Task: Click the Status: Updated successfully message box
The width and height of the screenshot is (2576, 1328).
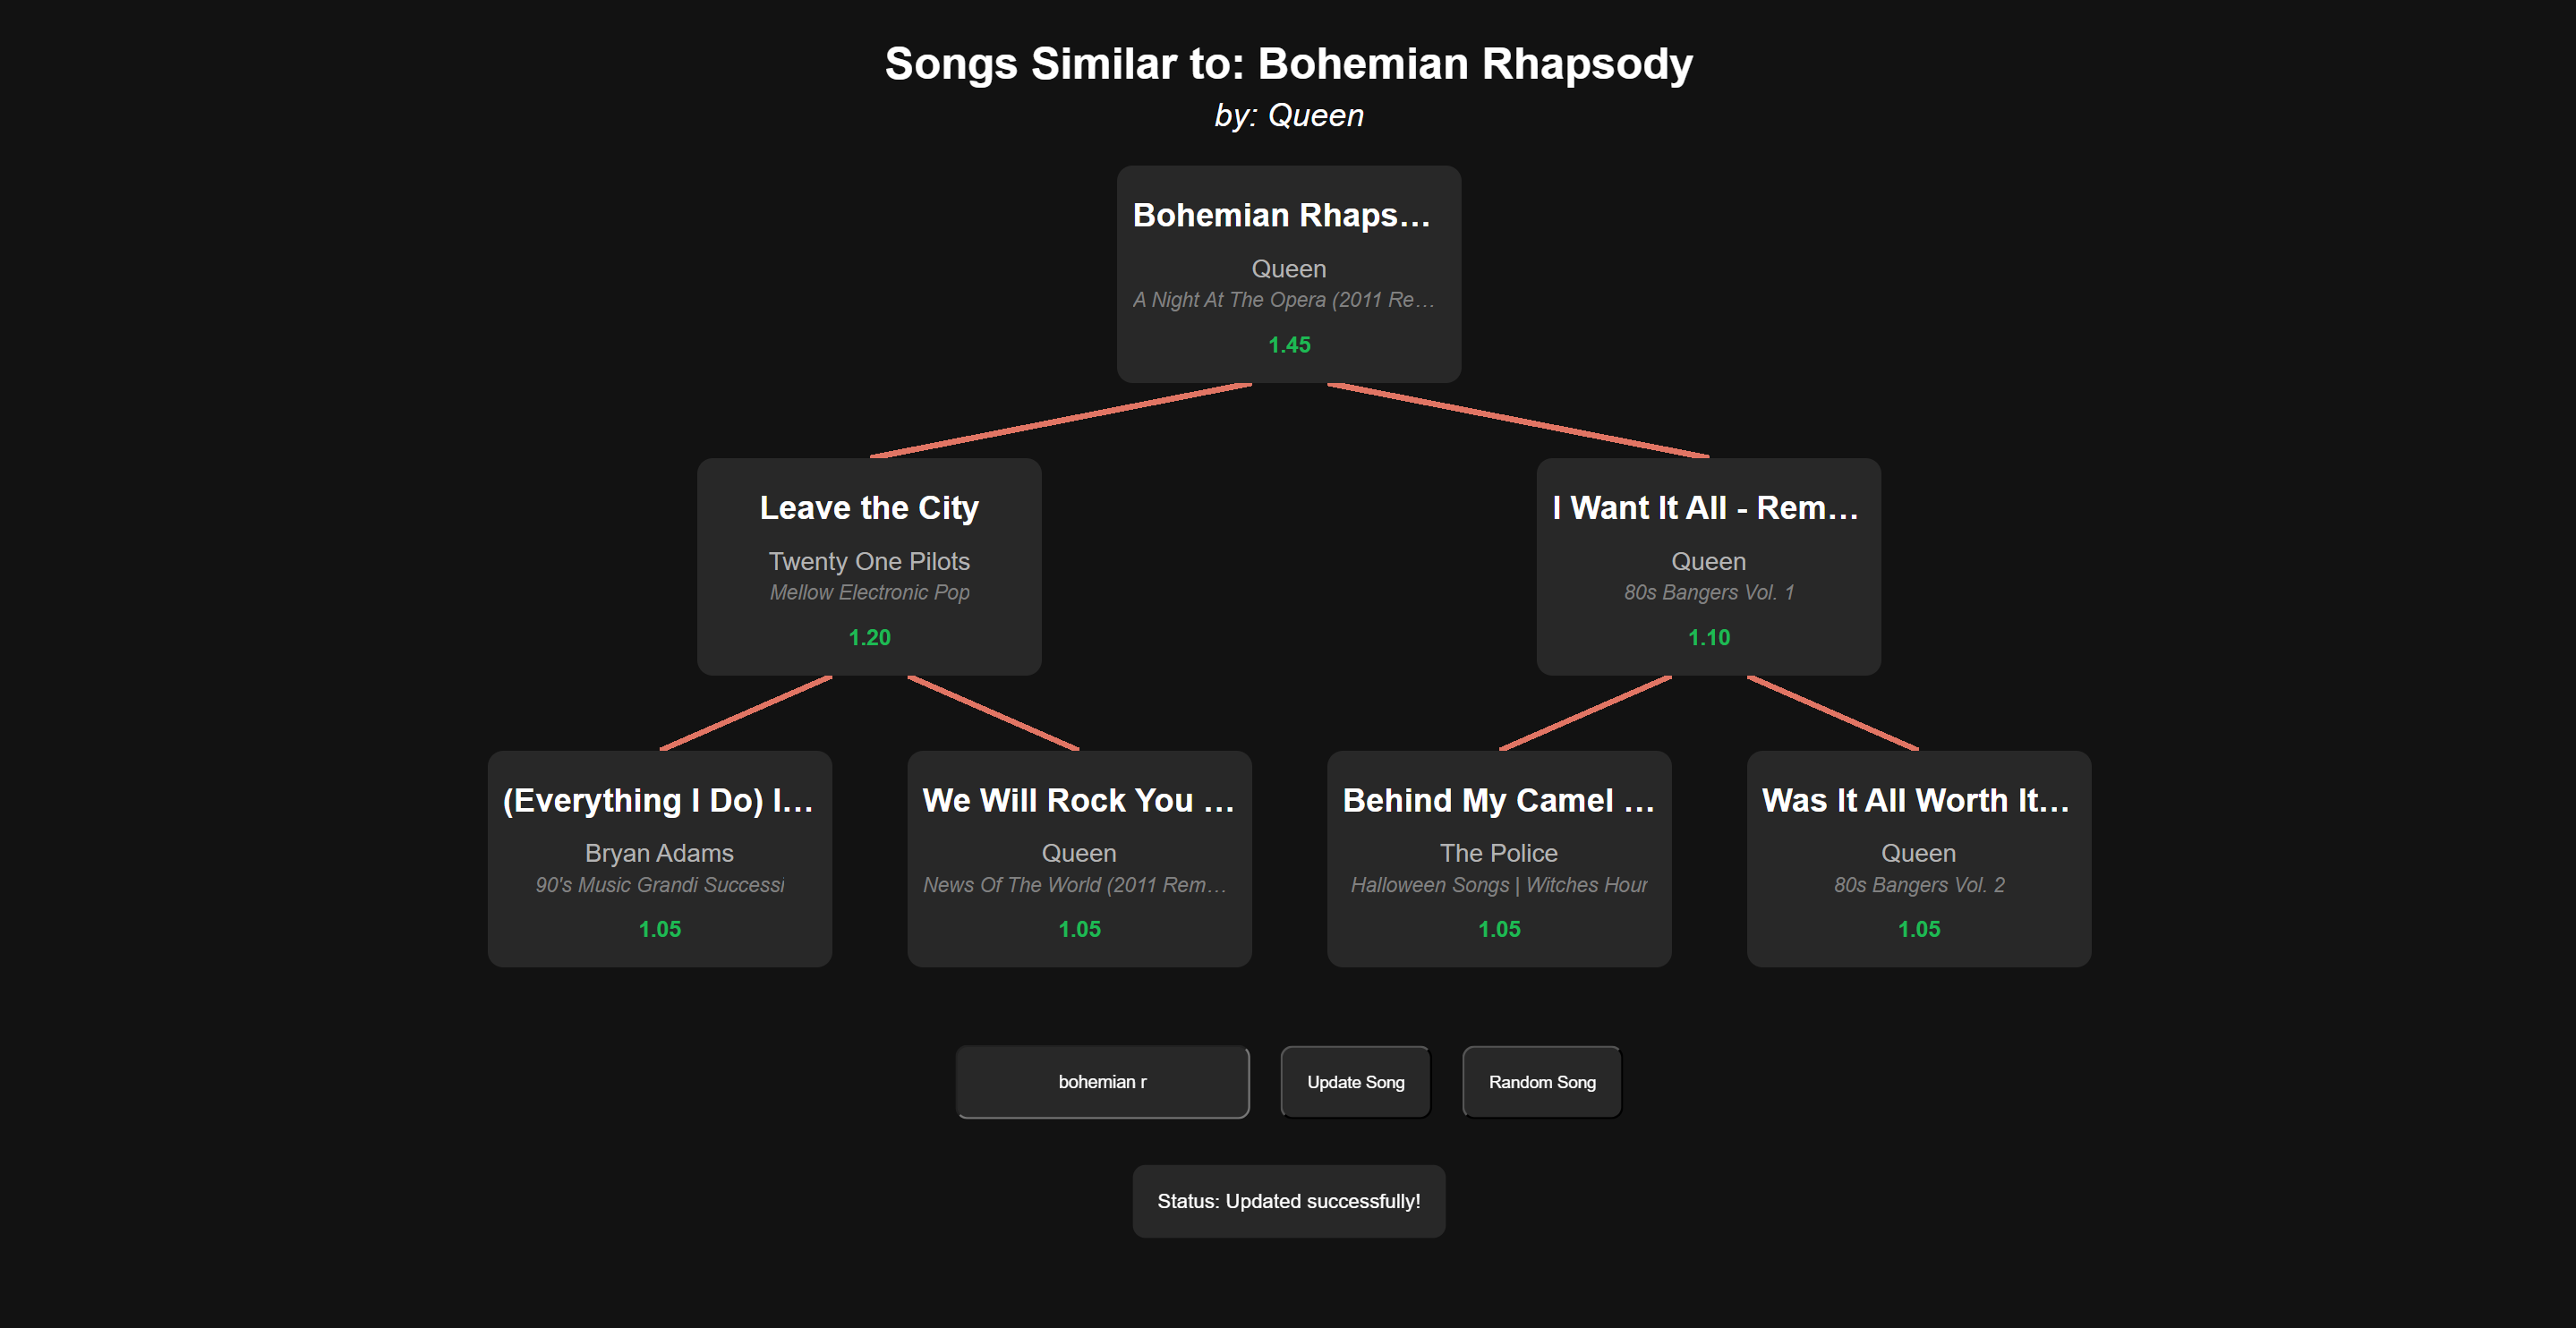Action: [1288, 1200]
